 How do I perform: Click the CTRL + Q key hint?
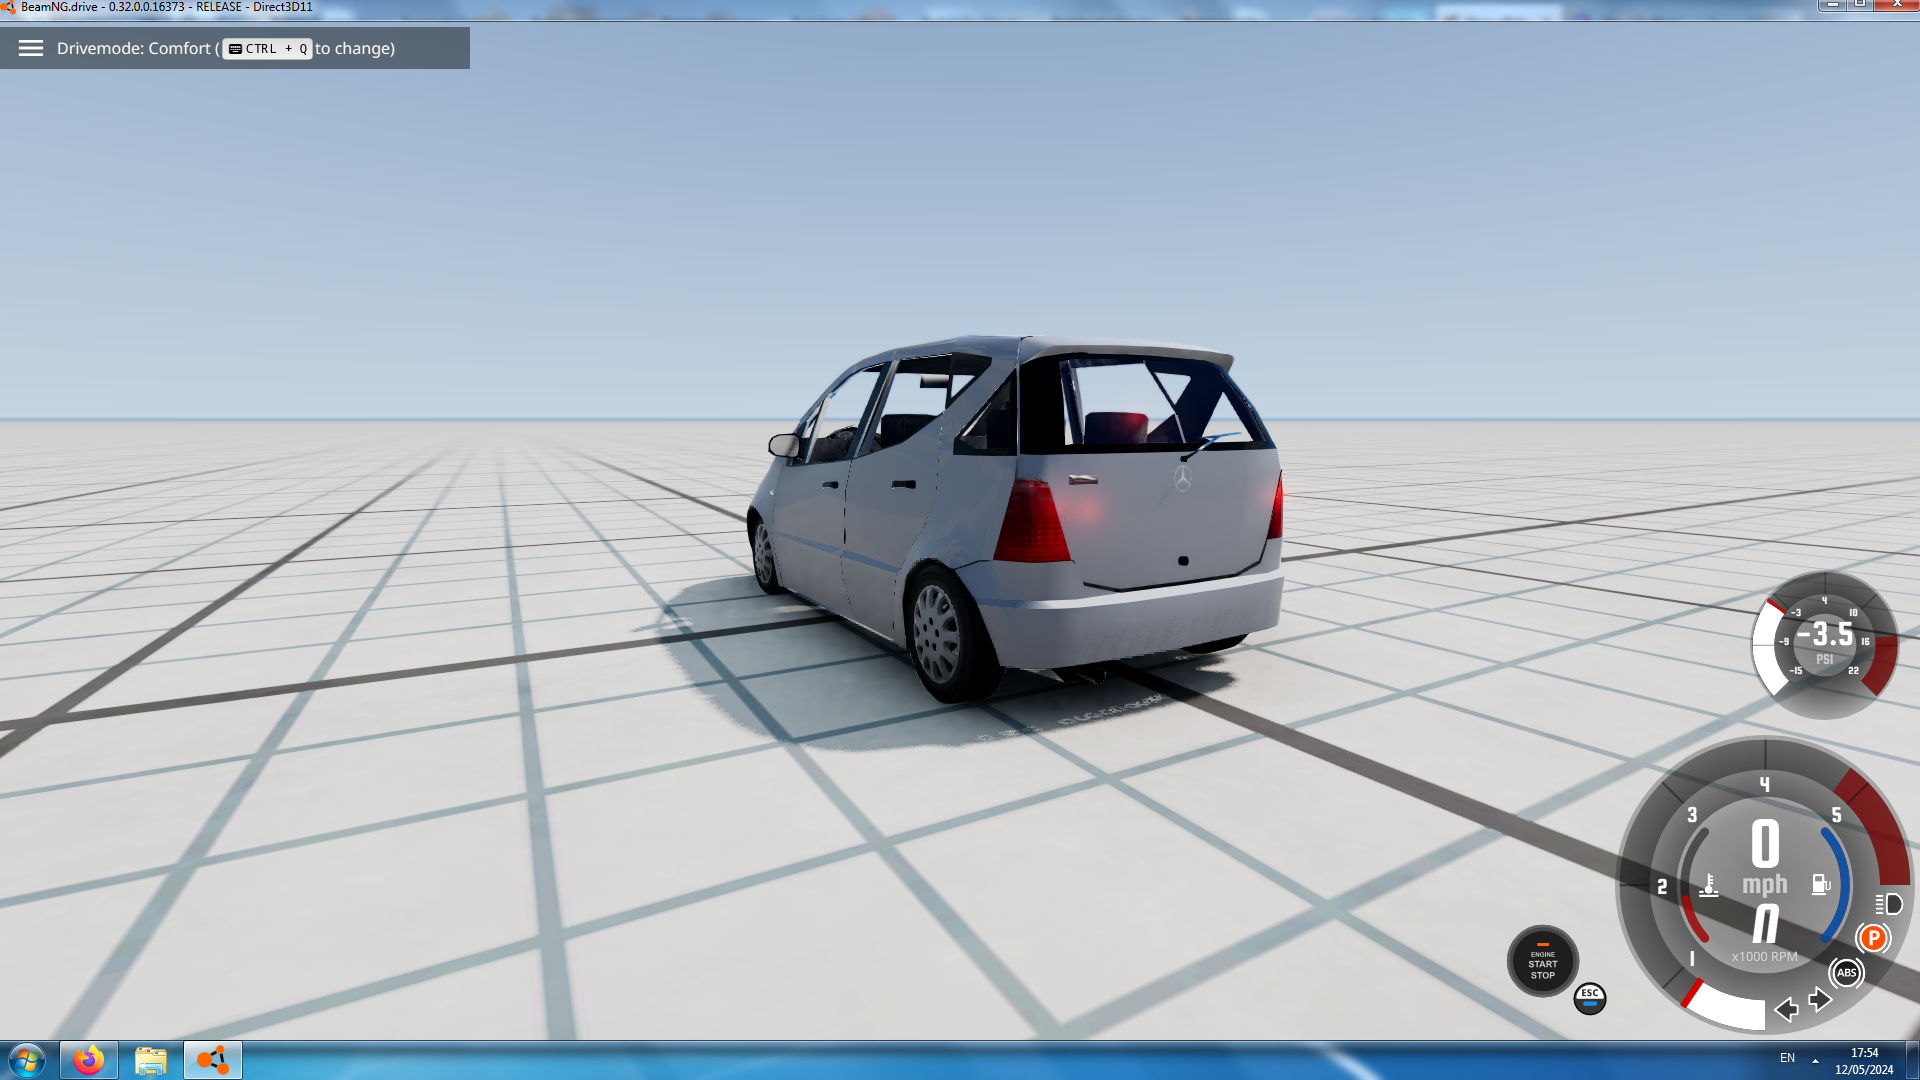point(267,48)
